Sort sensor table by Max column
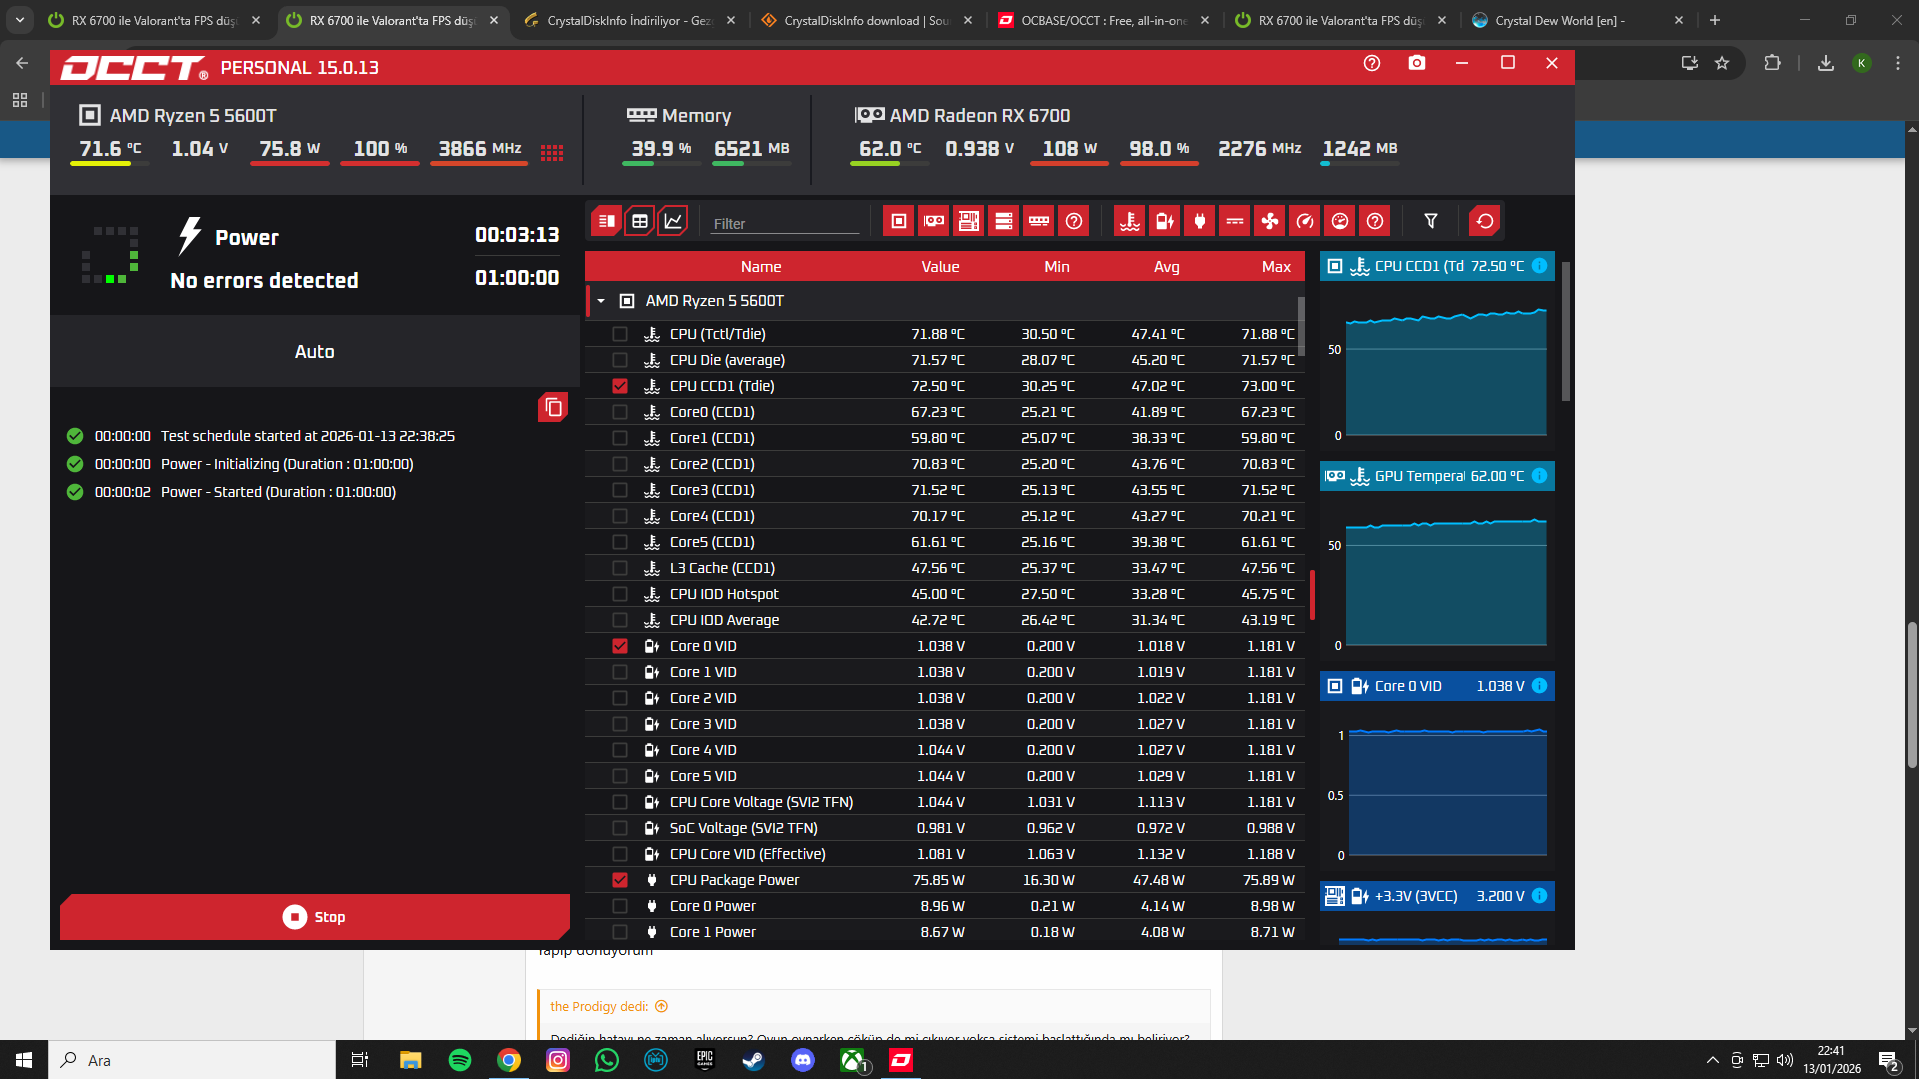This screenshot has width=1919, height=1079. (x=1276, y=267)
